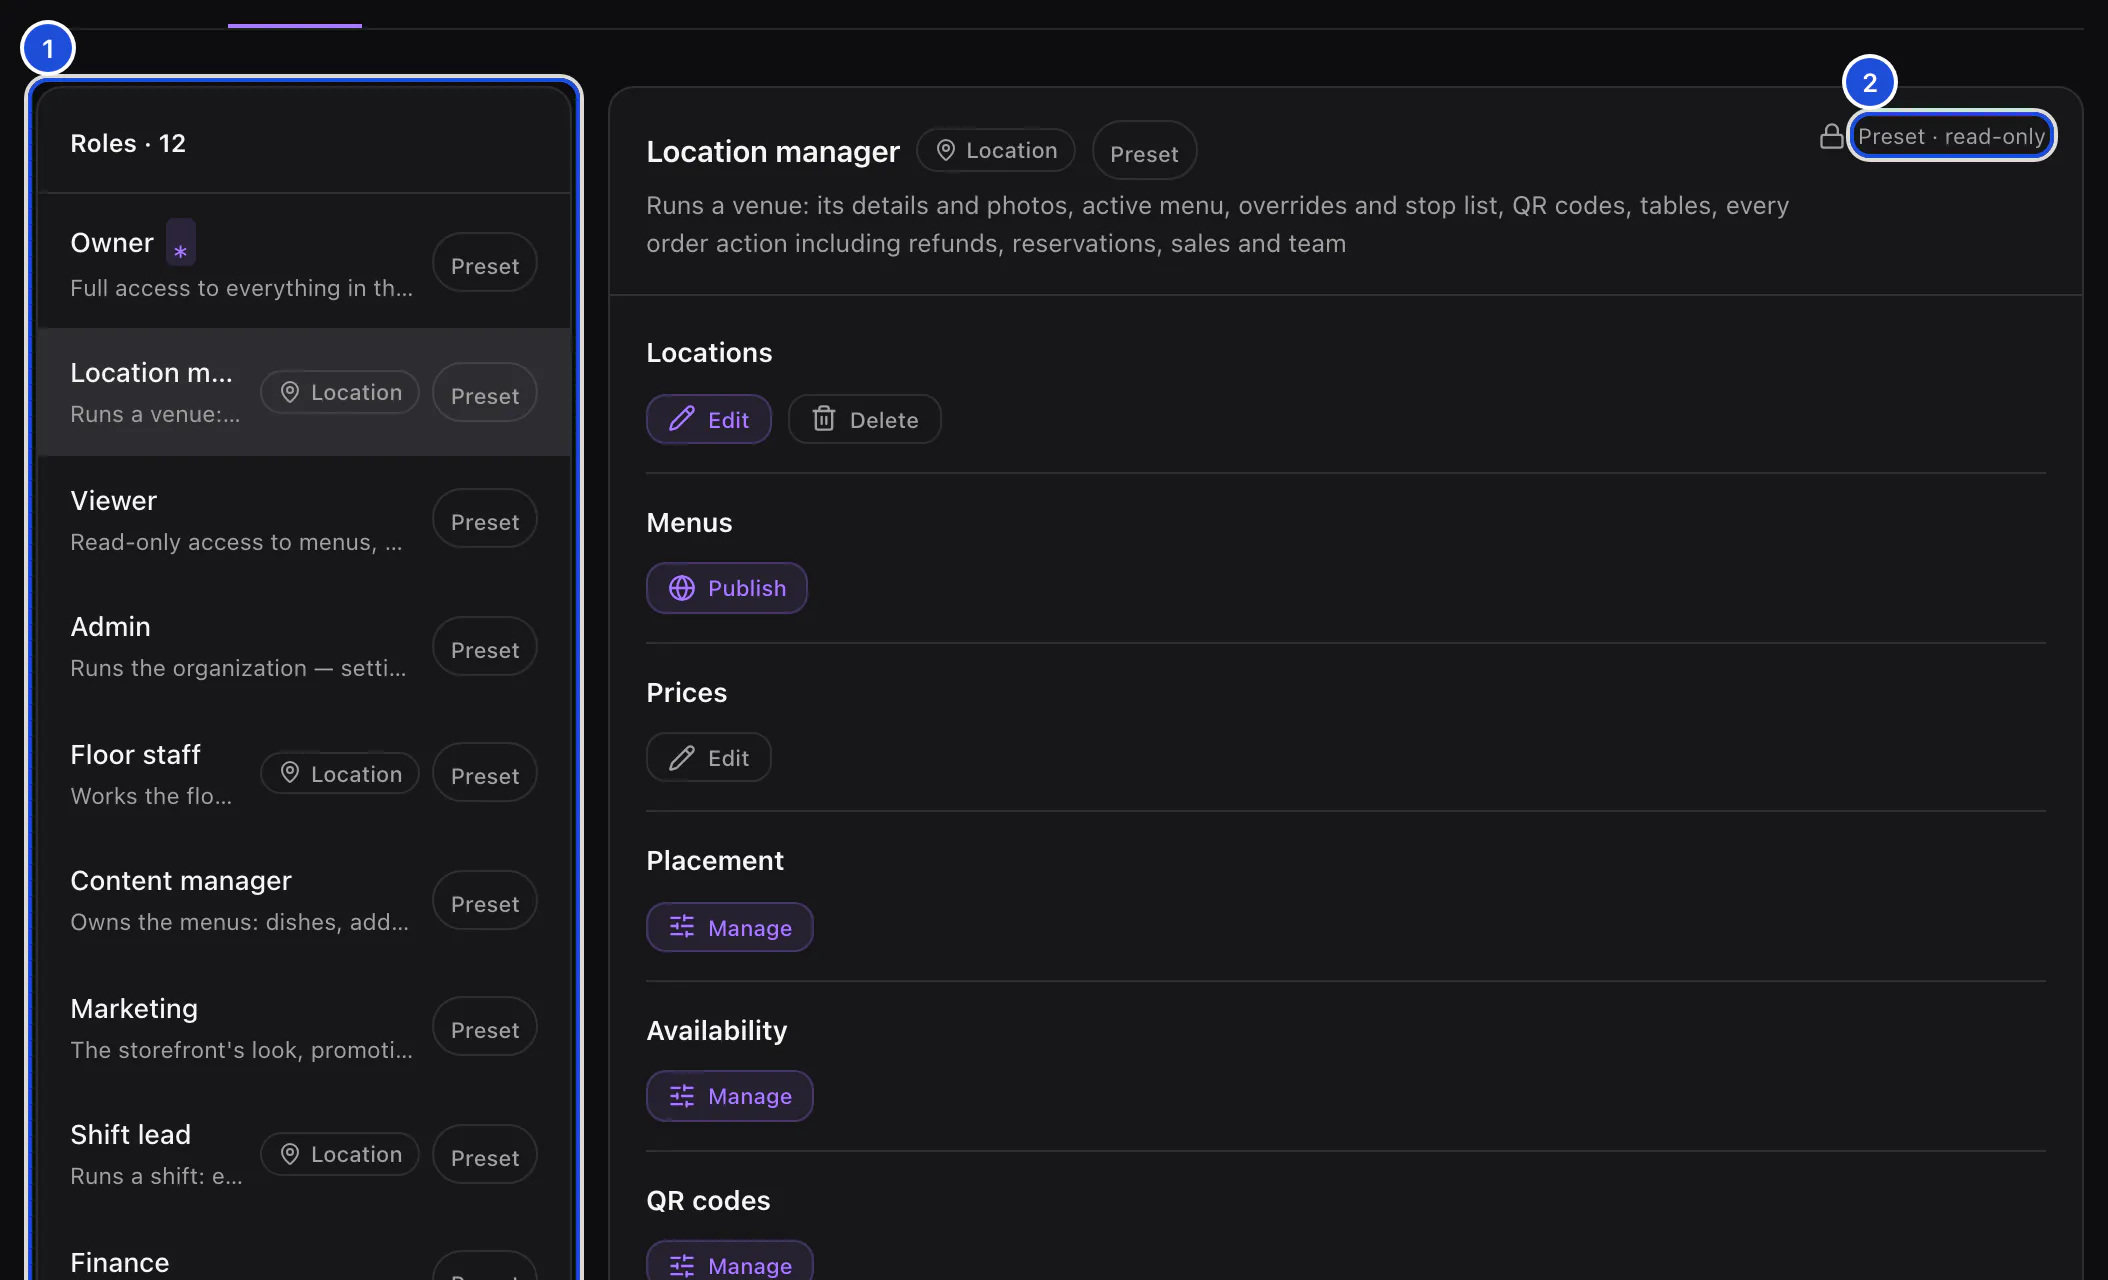The width and height of the screenshot is (2108, 1280).
Task: Click the Preset badge on Content manager row
Action: point(485,902)
